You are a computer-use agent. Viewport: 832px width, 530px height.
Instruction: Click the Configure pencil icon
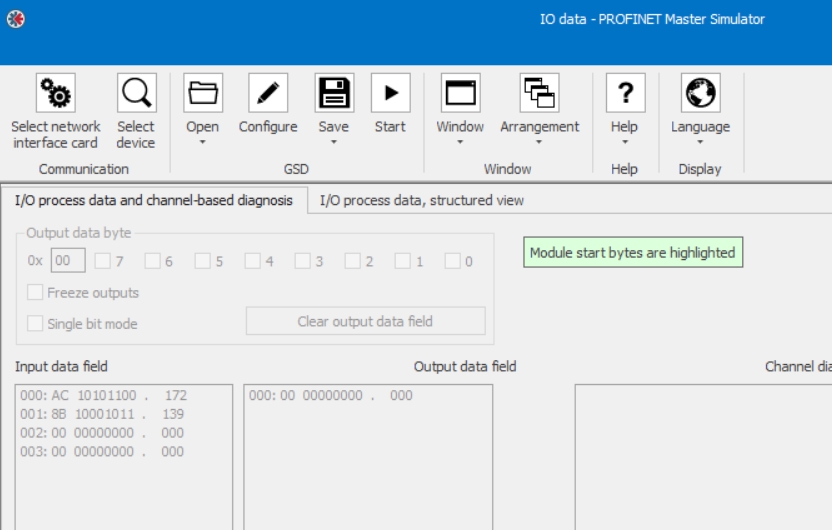click(x=268, y=93)
